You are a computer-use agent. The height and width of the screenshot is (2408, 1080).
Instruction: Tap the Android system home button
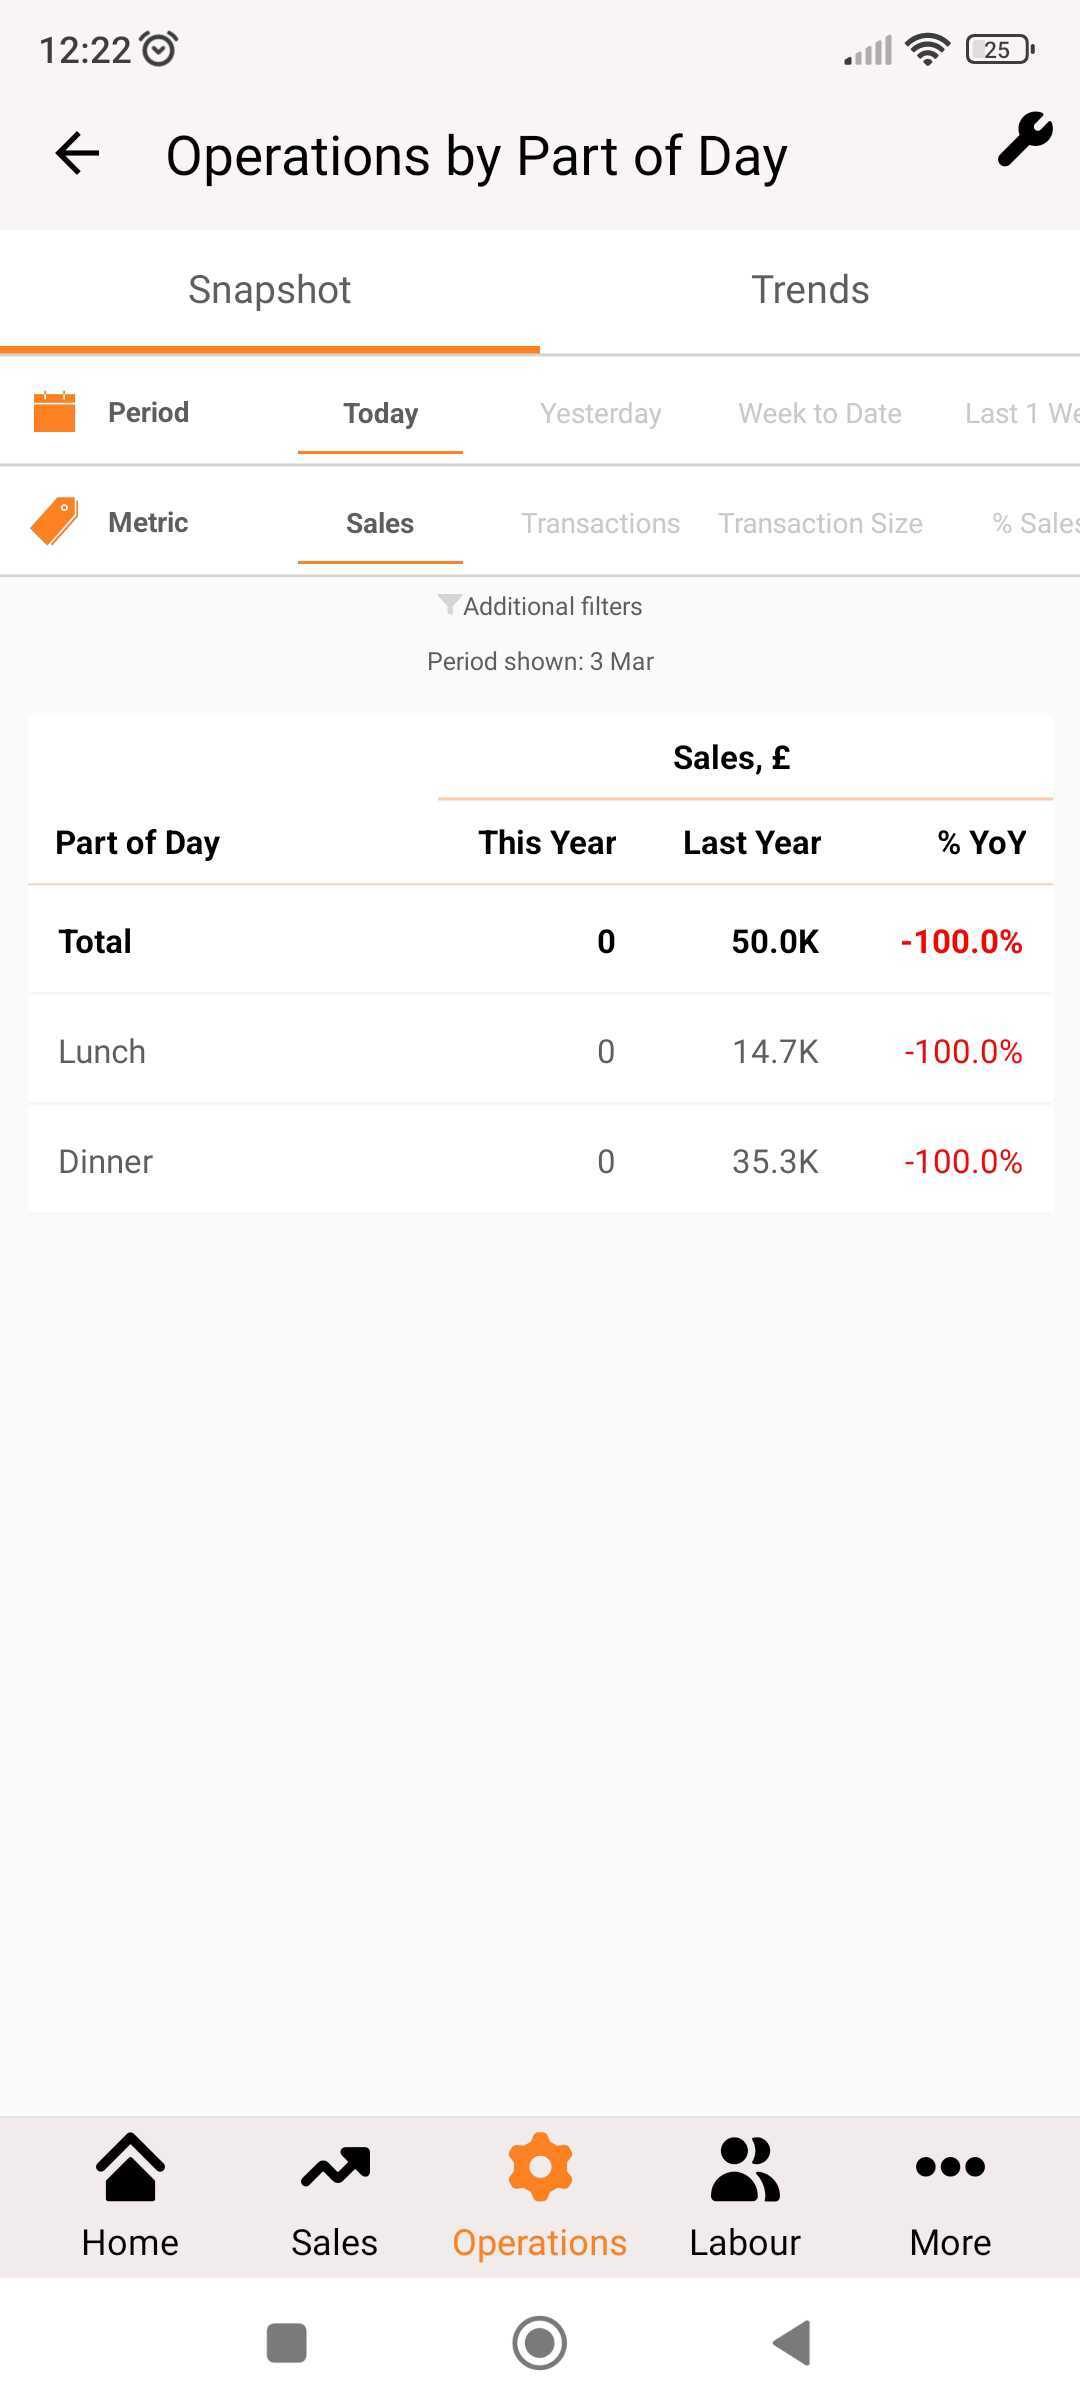[x=540, y=2343]
